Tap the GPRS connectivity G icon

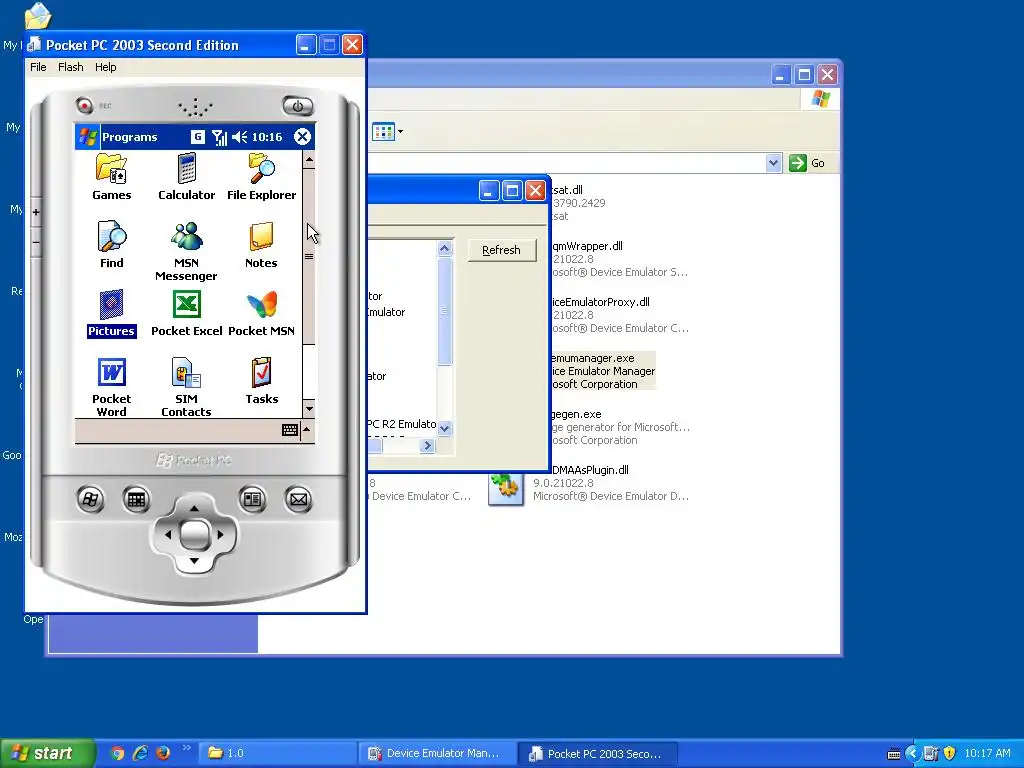[197, 136]
